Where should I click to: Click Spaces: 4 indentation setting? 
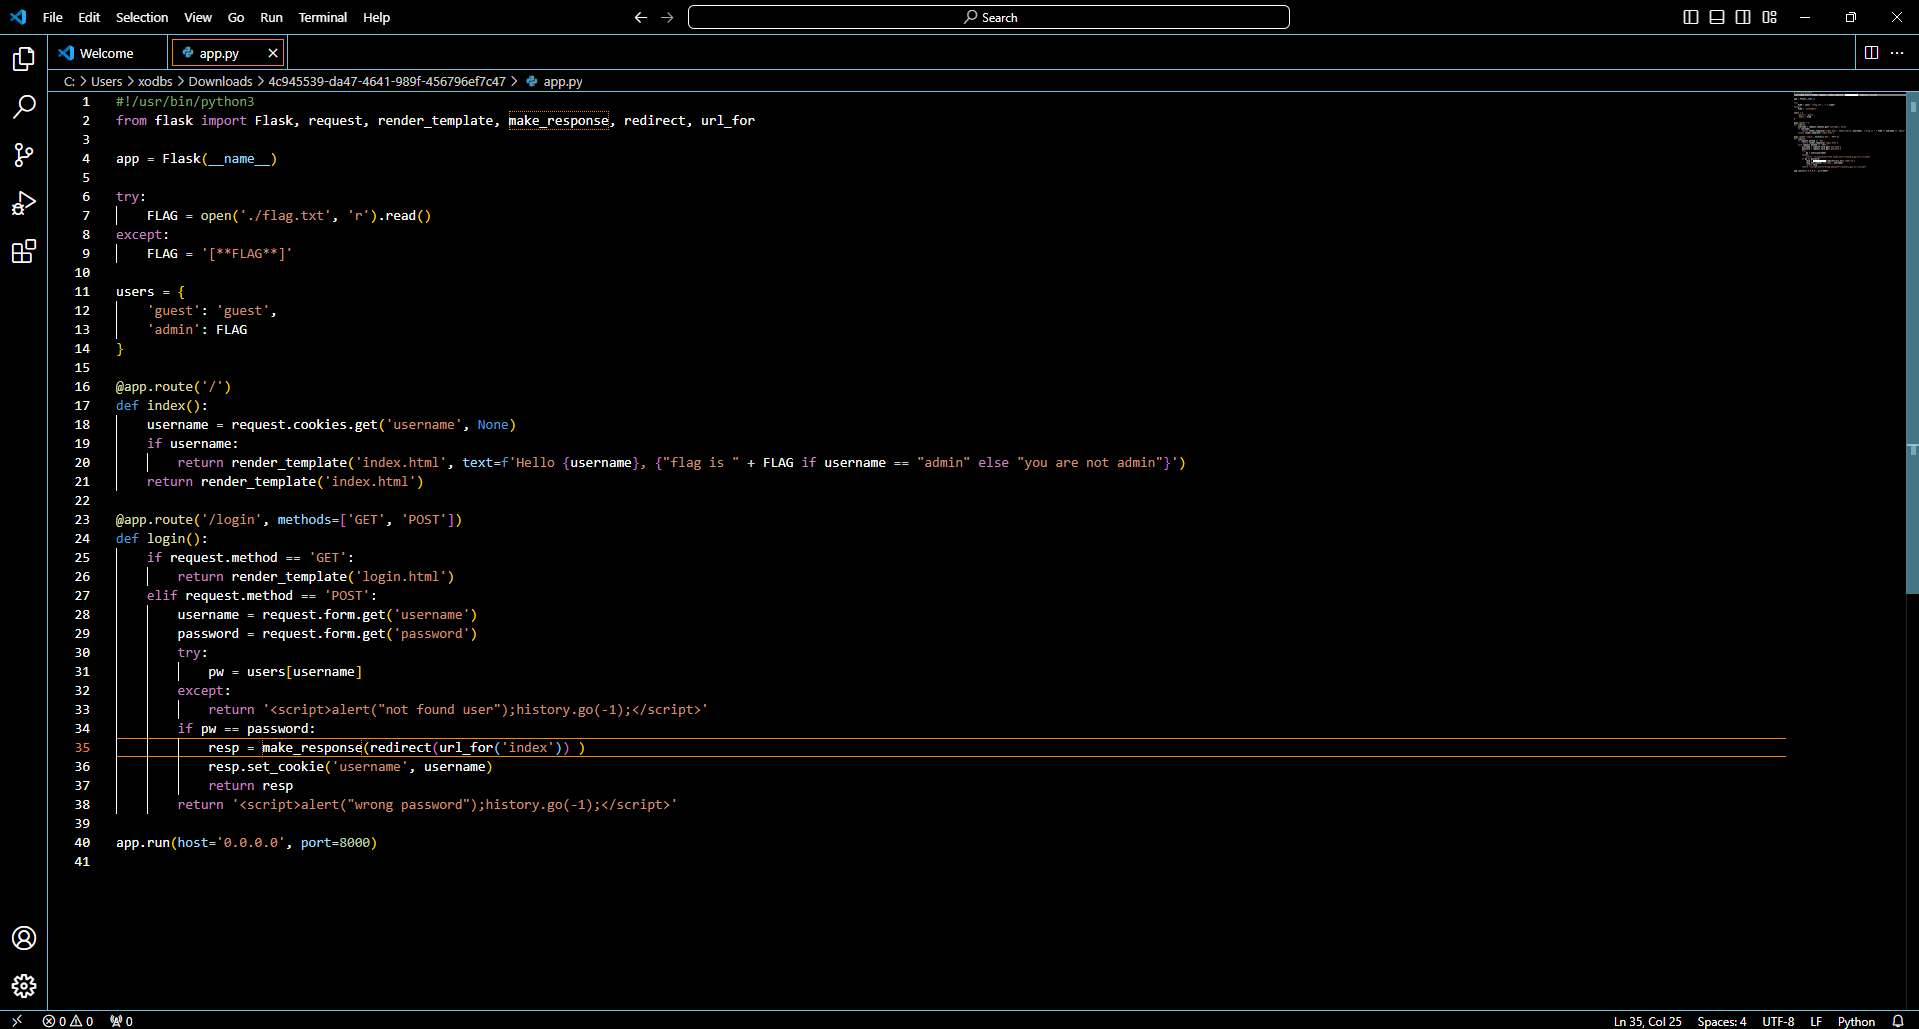click(x=1721, y=1021)
